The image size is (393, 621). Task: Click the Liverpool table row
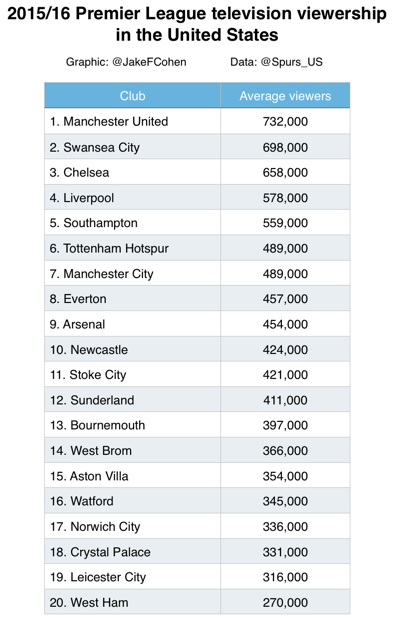[197, 198]
